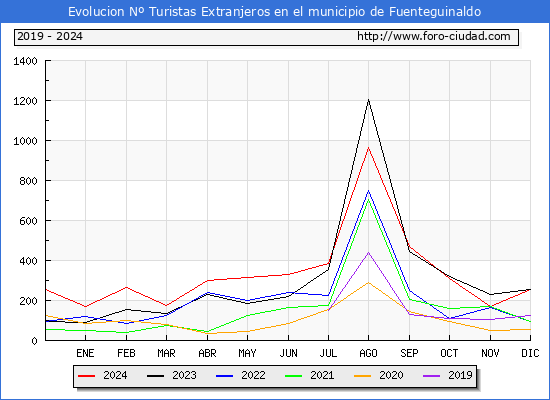Select the 2021 legend label

322,375
